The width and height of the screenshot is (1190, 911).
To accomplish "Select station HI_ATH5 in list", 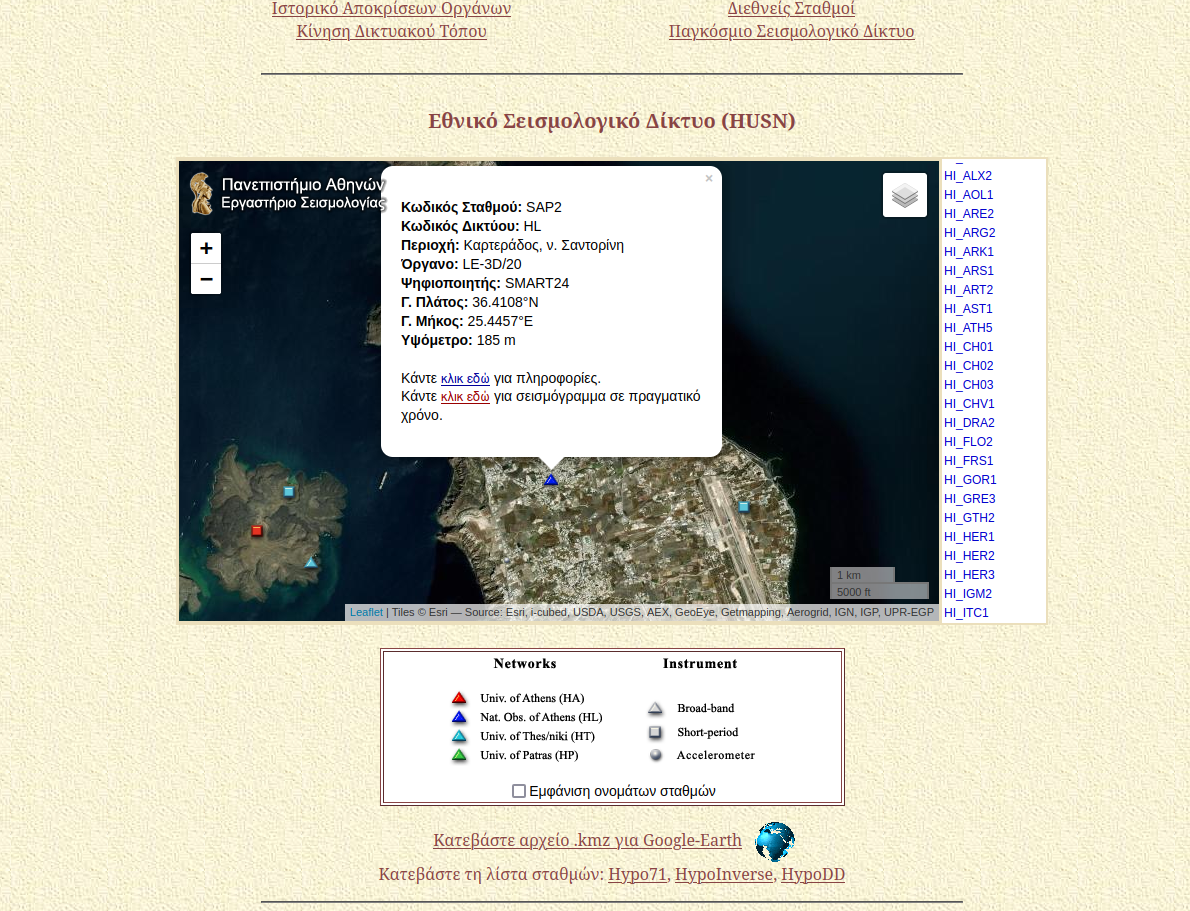I will (968, 327).
